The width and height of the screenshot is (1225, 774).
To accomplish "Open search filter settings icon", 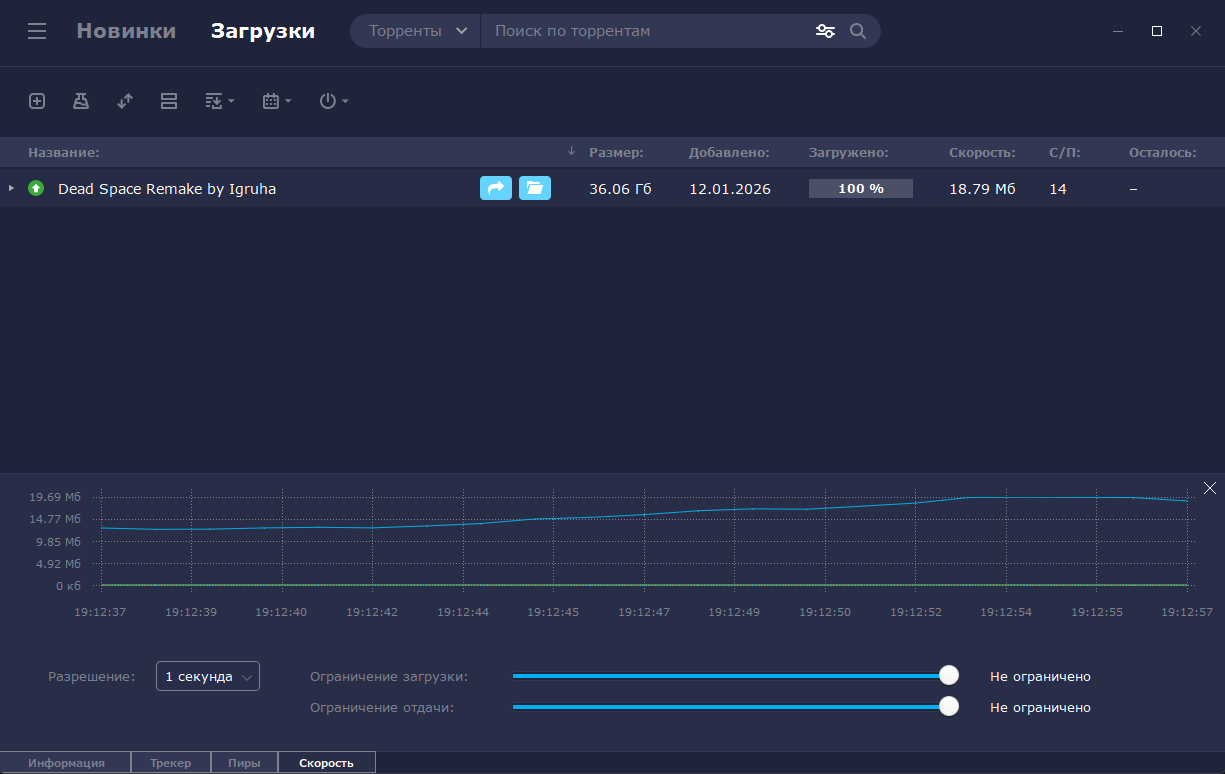I will 825,31.
